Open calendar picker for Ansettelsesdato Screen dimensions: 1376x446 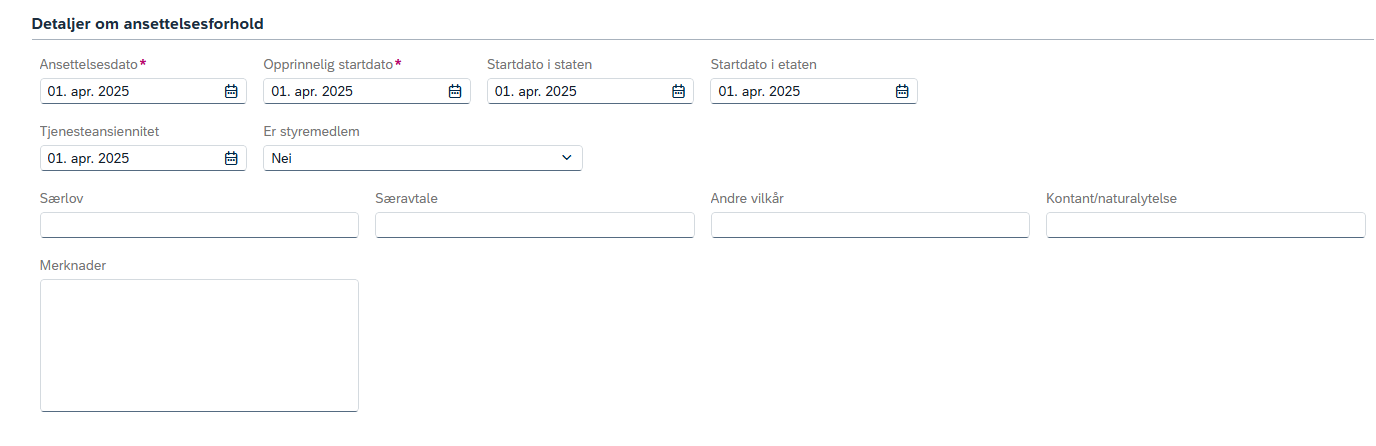click(x=231, y=91)
